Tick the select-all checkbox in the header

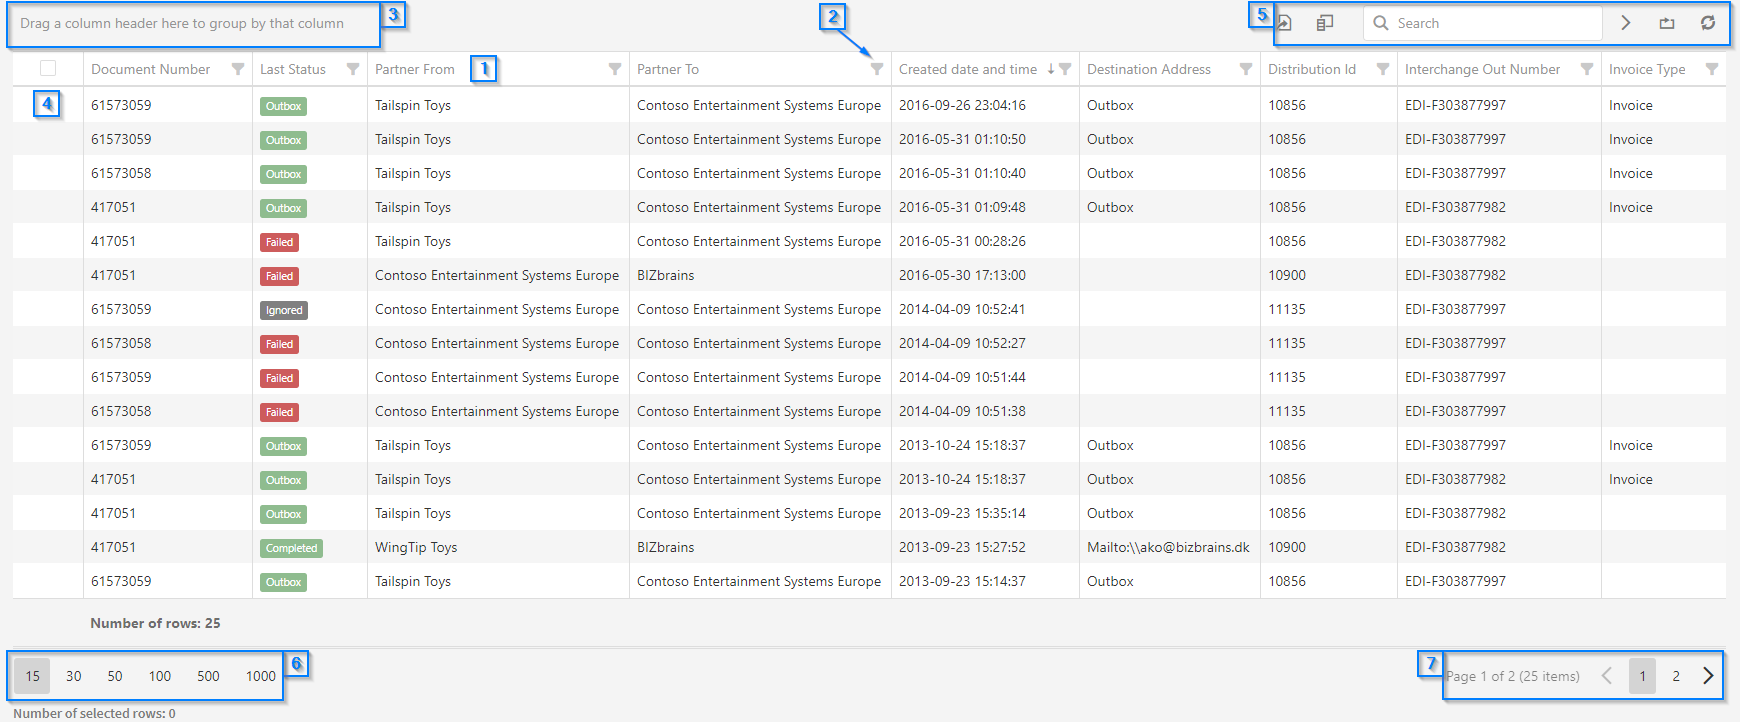48,68
